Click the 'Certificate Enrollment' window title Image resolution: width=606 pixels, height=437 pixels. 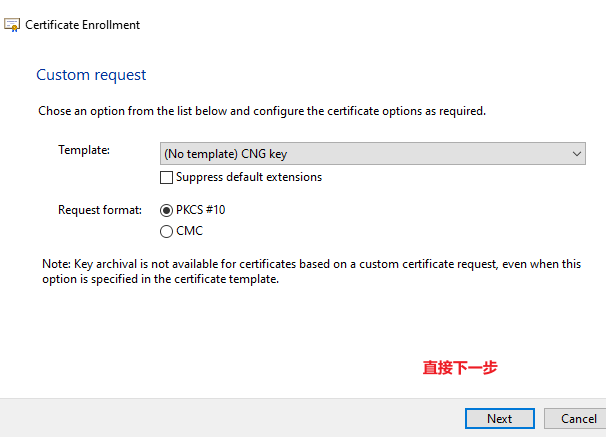tap(82, 25)
